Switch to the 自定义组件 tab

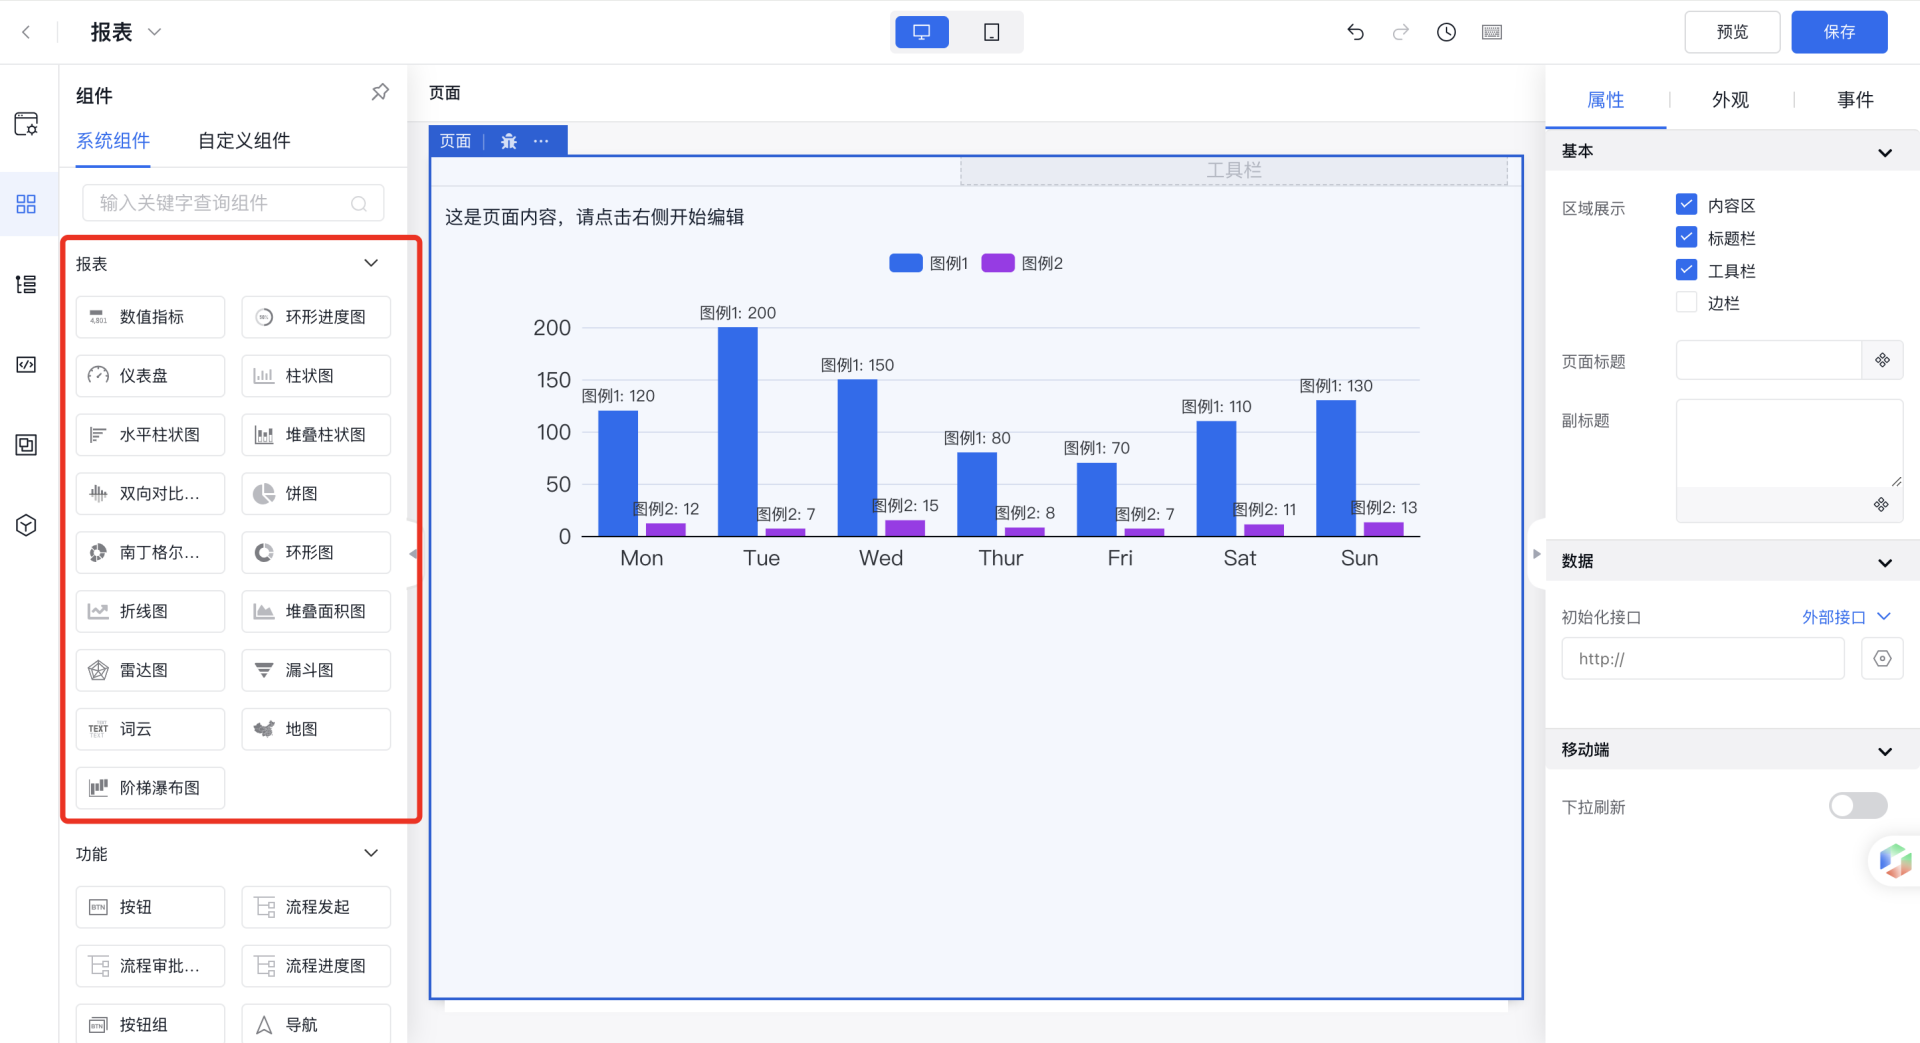(x=244, y=141)
